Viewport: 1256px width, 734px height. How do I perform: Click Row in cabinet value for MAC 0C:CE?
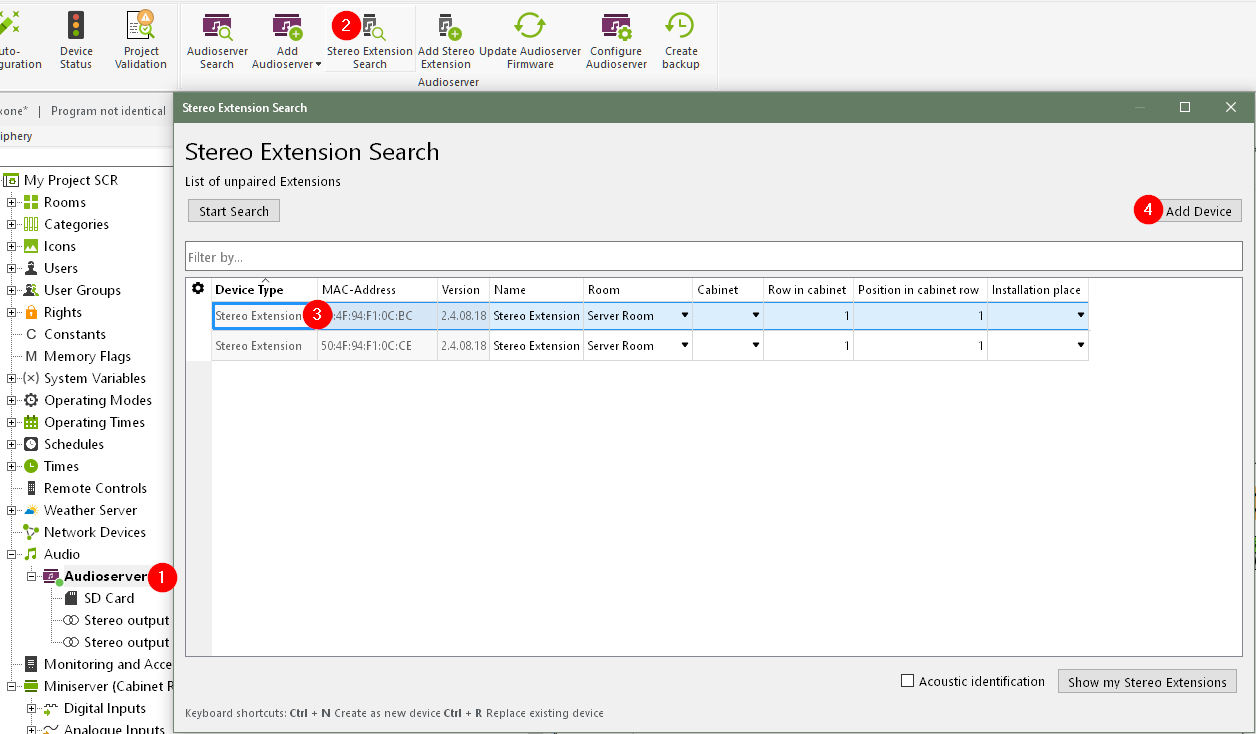[x=809, y=346]
